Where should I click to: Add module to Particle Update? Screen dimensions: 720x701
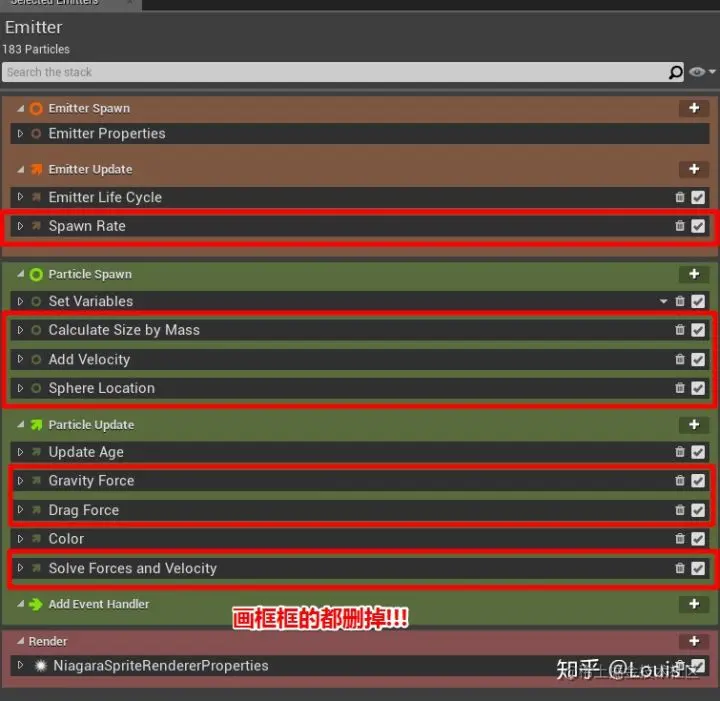pos(694,424)
